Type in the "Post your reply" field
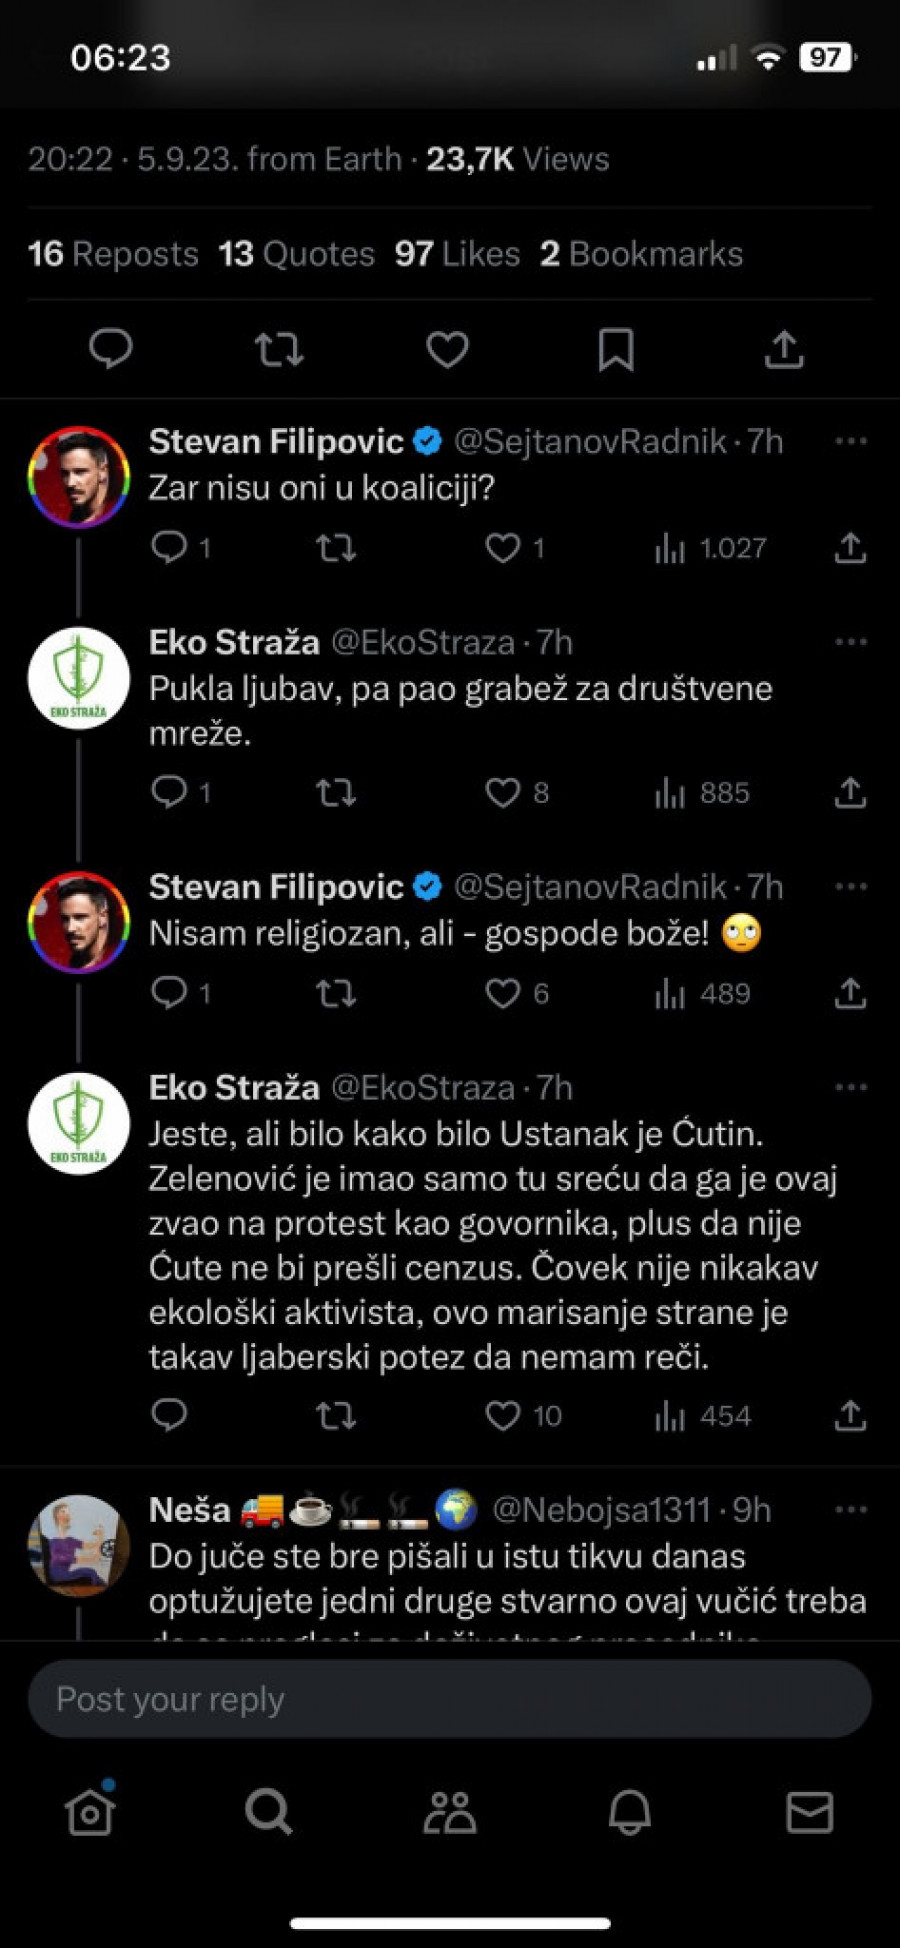The width and height of the screenshot is (900, 1948). 449,1699
